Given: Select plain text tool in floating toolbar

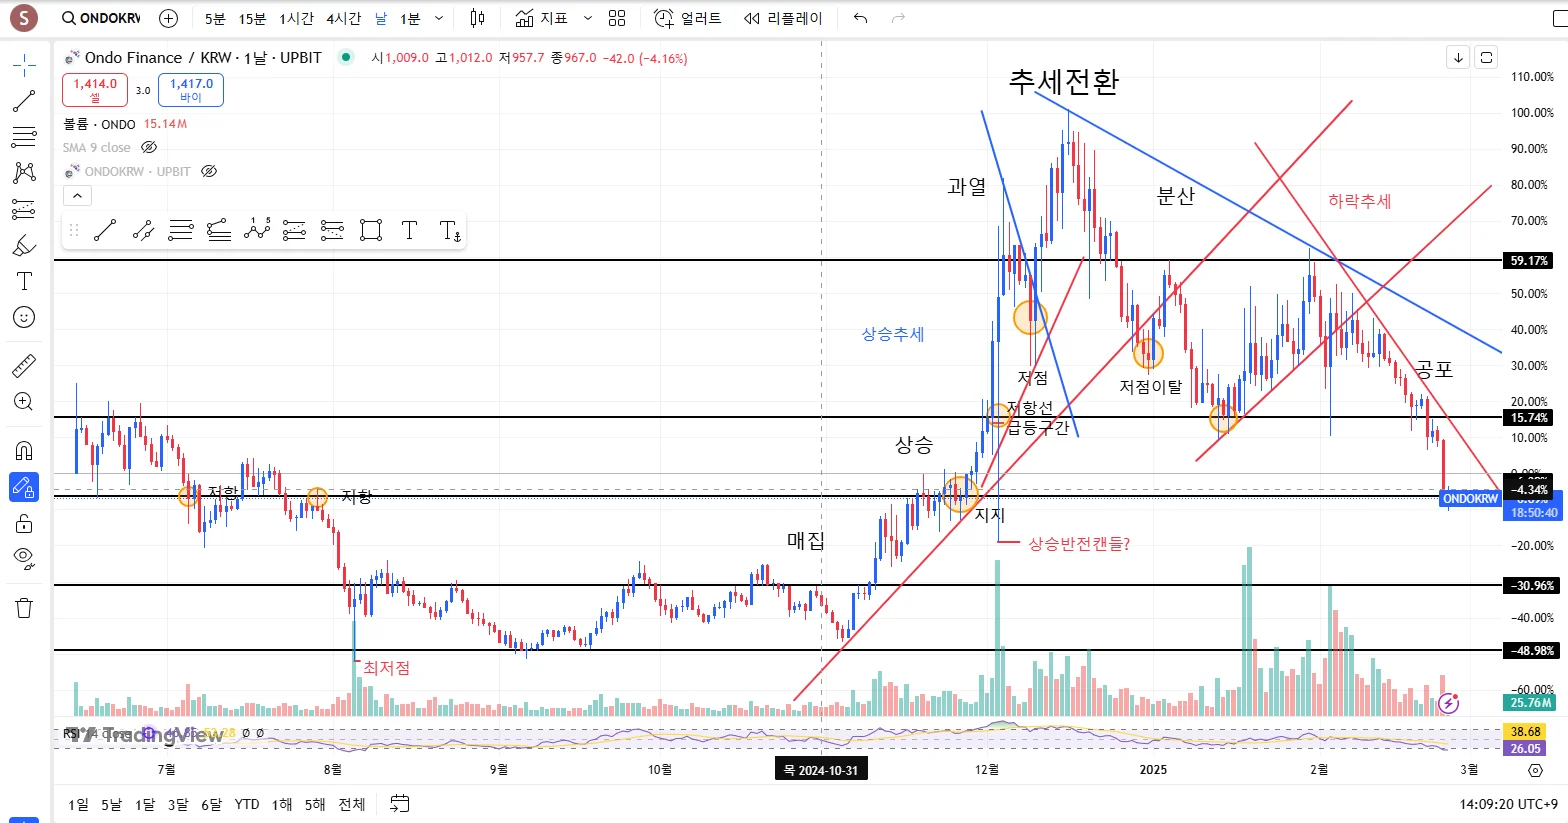Looking at the screenshot, I should click(x=409, y=231).
